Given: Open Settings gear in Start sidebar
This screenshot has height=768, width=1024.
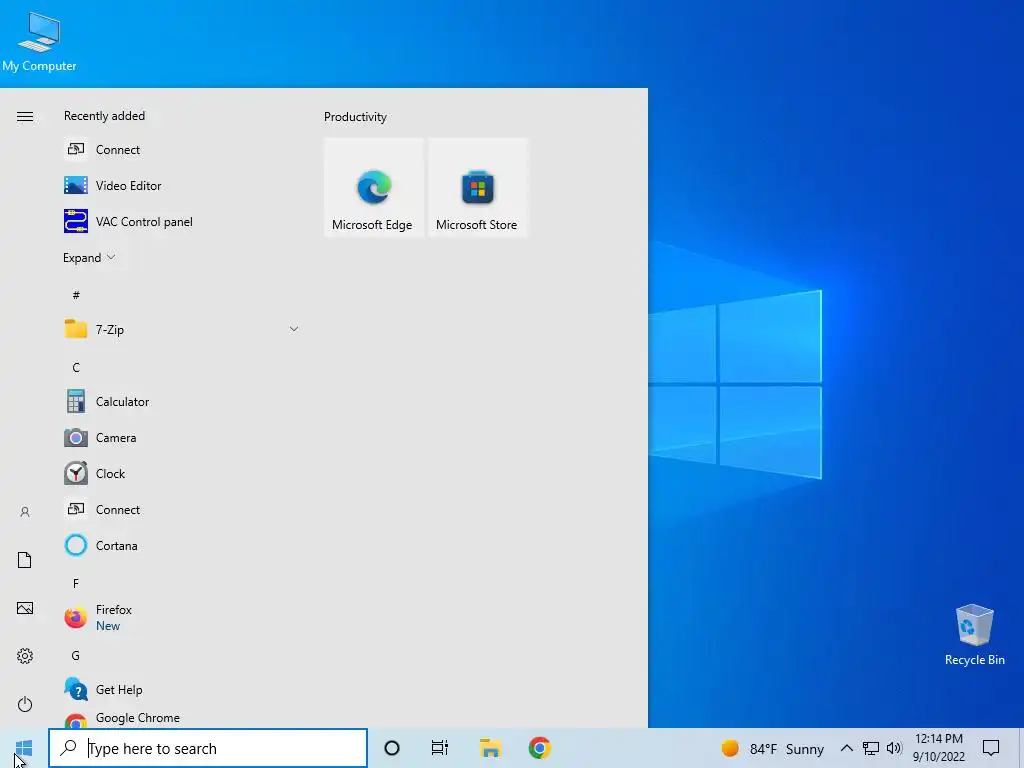Looking at the screenshot, I should (25, 656).
